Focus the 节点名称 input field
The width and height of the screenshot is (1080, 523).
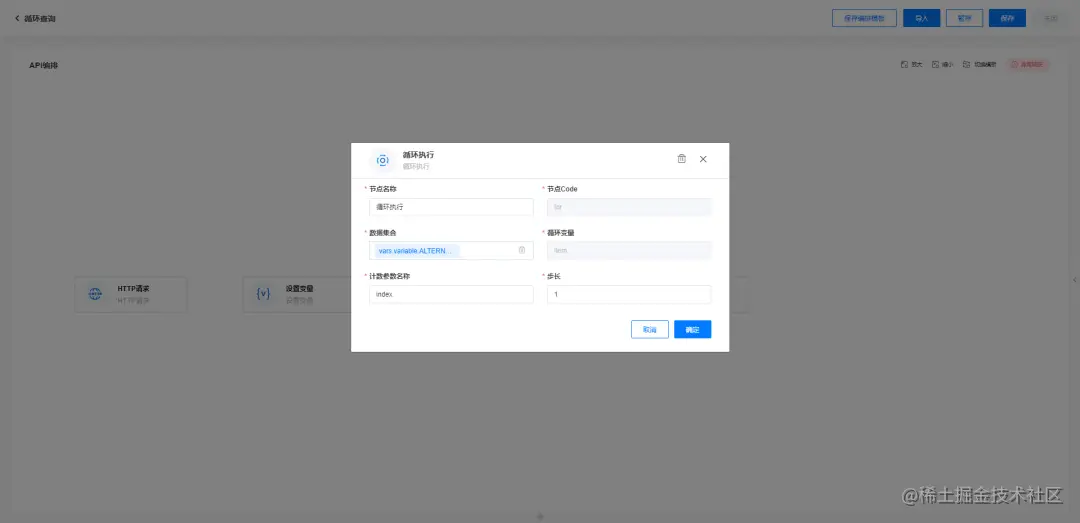click(451, 207)
